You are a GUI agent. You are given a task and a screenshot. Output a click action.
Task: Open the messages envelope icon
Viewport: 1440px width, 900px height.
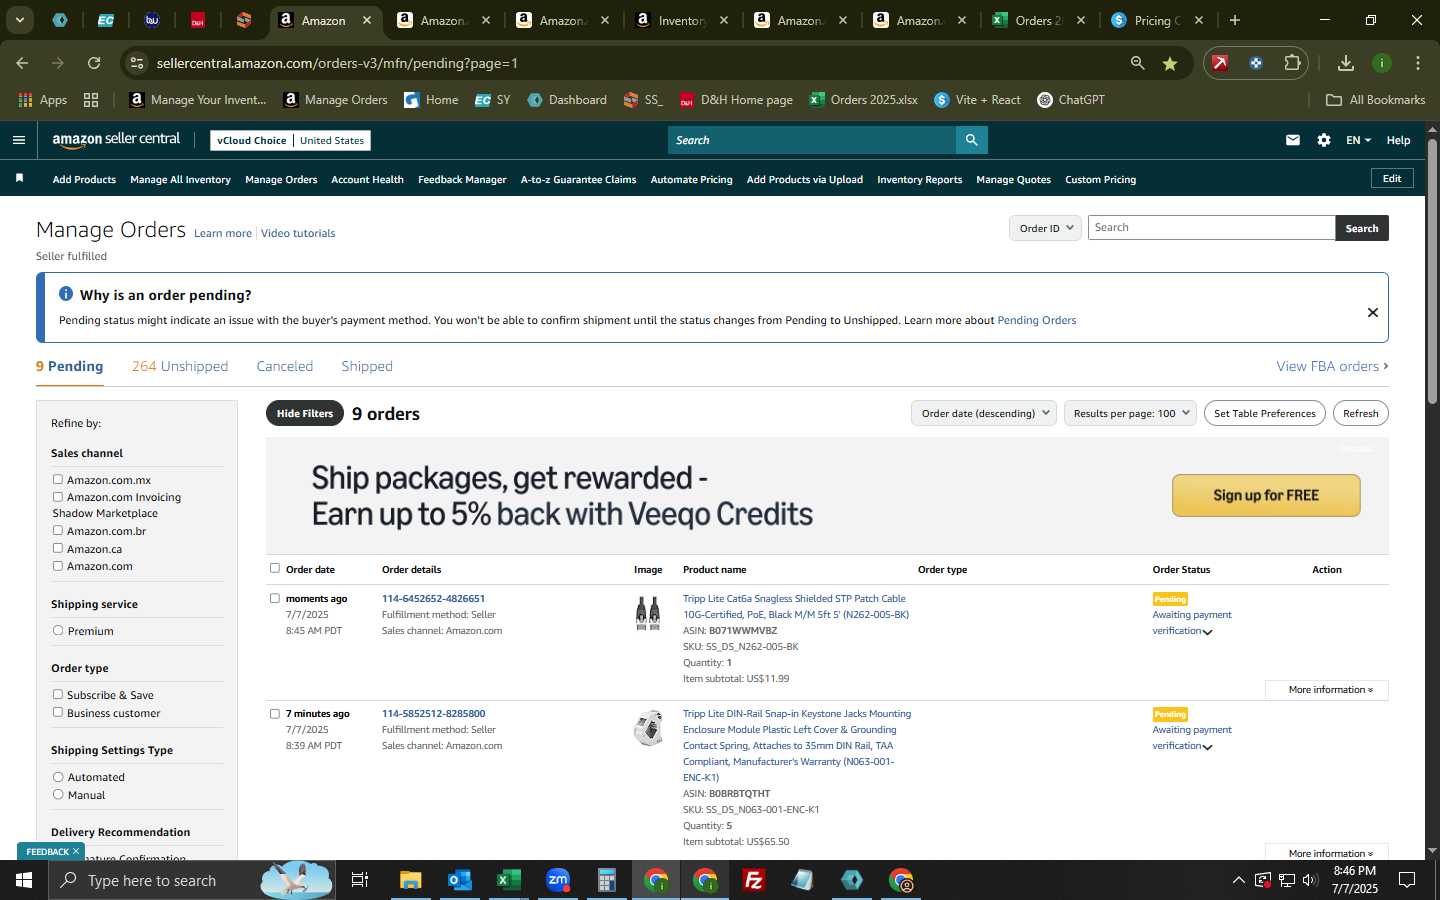tap(1293, 140)
